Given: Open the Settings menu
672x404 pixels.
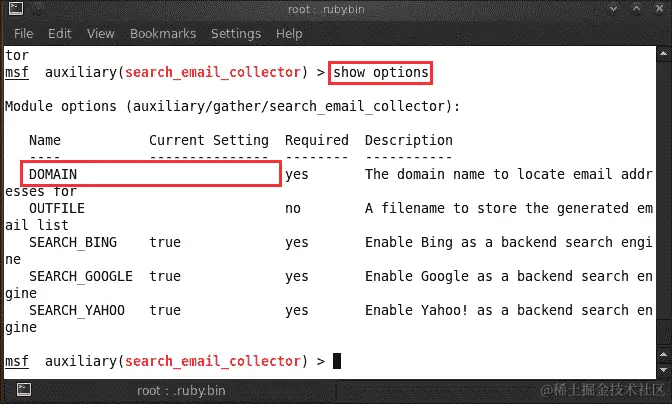Looking at the screenshot, I should (236, 34).
